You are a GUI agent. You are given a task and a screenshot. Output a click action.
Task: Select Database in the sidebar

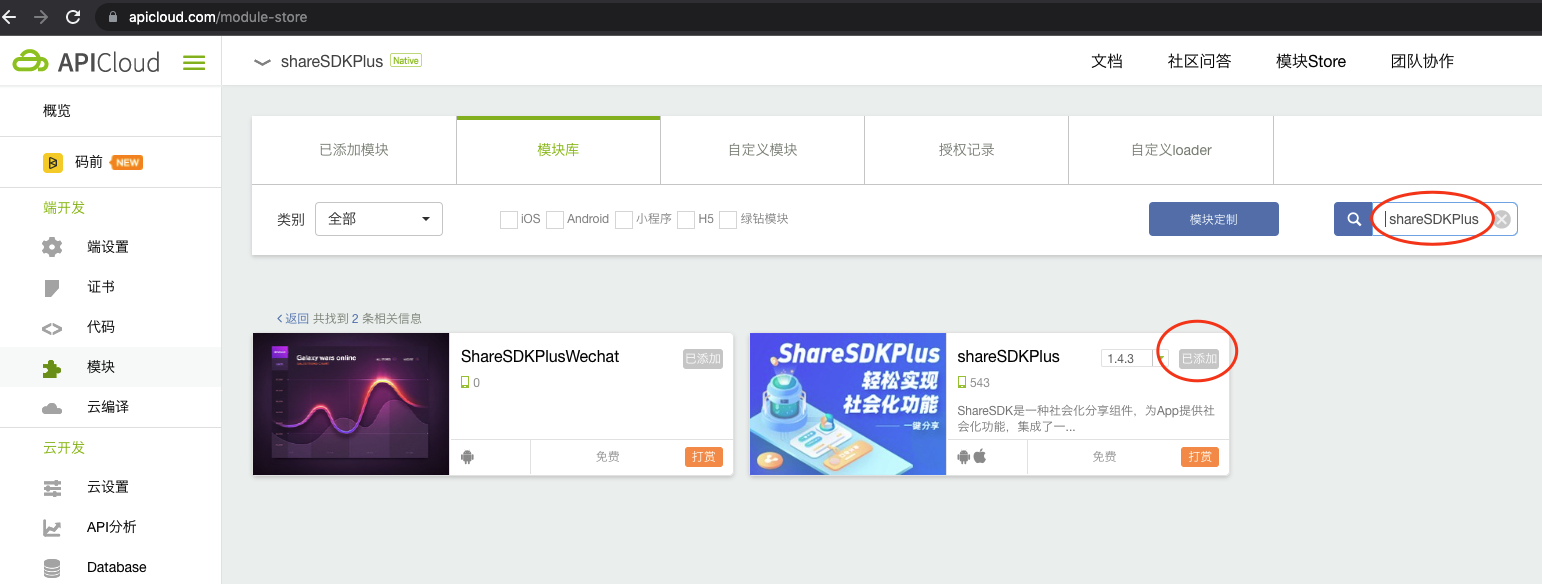tap(110, 567)
